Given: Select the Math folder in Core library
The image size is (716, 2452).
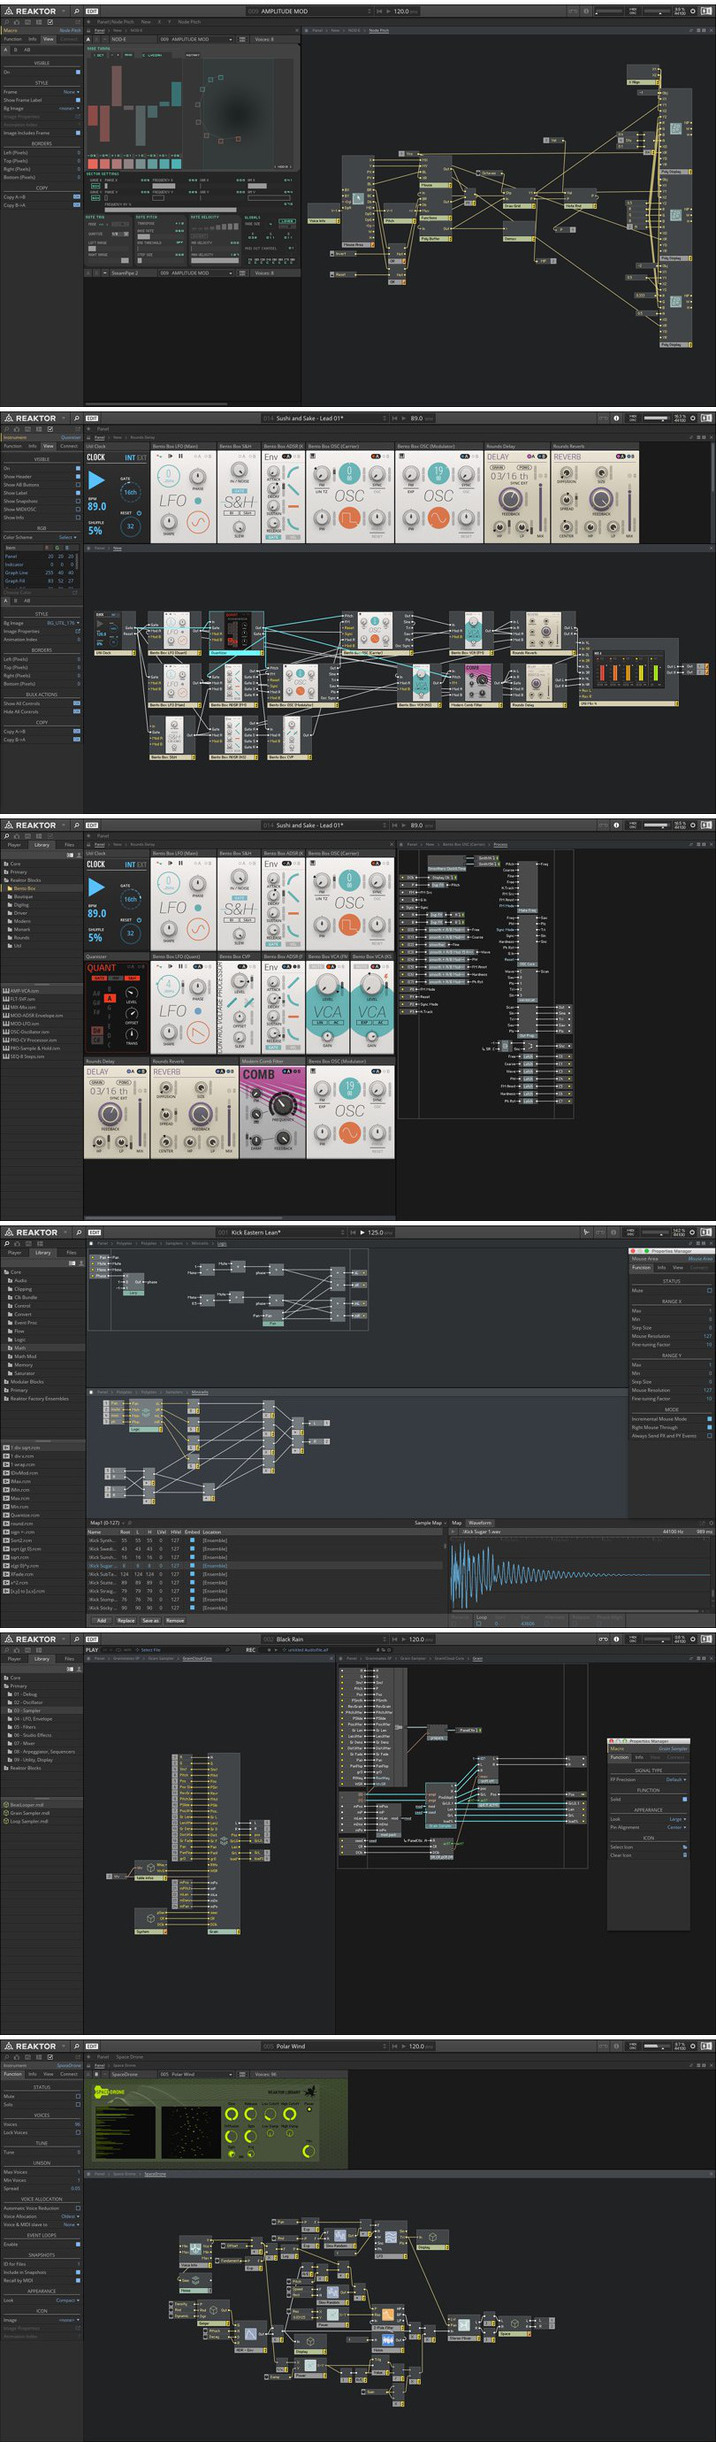Looking at the screenshot, I should pyautogui.click(x=20, y=1348).
